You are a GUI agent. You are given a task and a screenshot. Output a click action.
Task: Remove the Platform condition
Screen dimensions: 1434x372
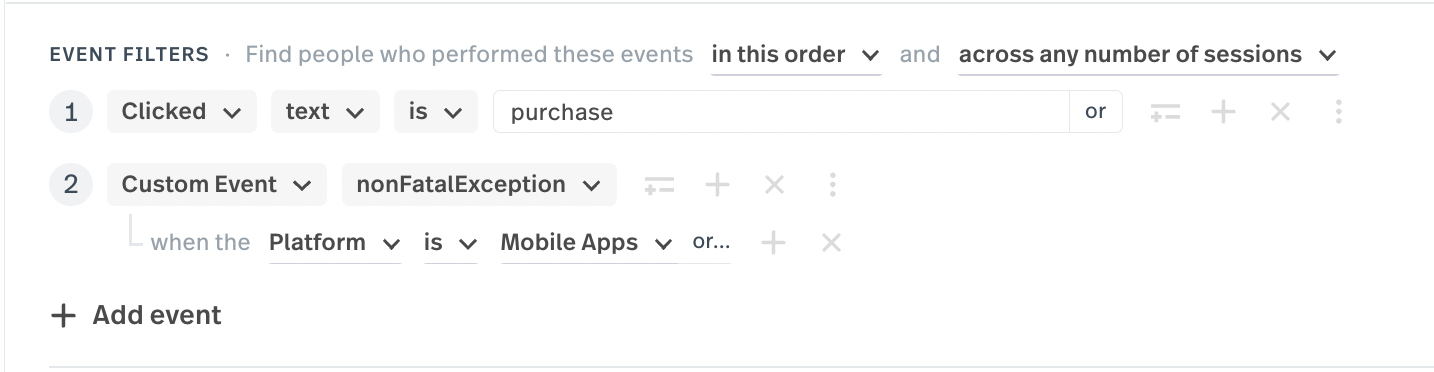pyautogui.click(x=831, y=243)
